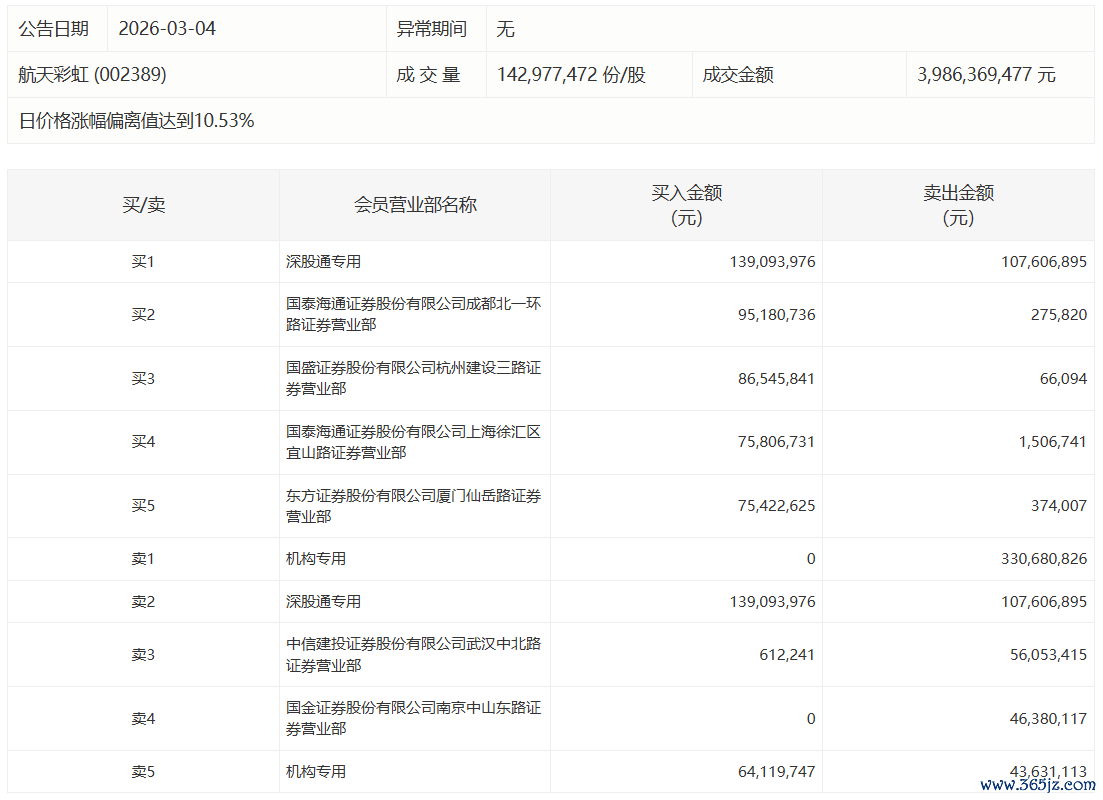The width and height of the screenshot is (1103, 800).
Task: Click the 公告日期 label cell
Action: pyautogui.click(x=53, y=29)
